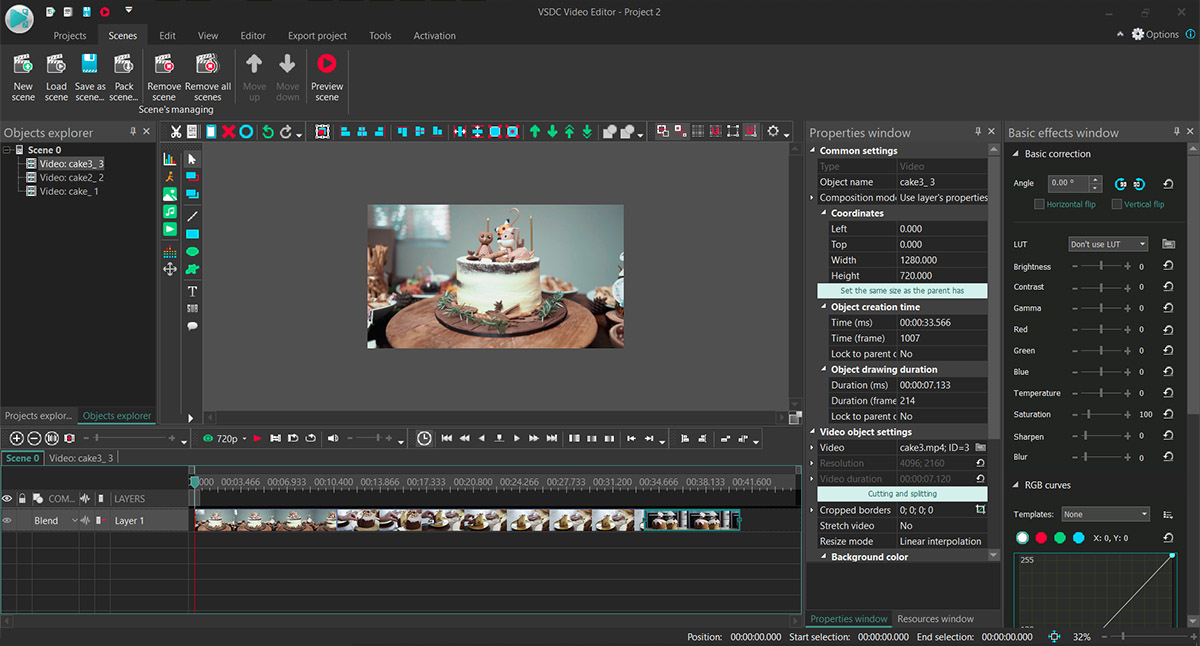
Task: Open the LUT dropdown showing Don't use LUT
Action: click(x=1107, y=243)
